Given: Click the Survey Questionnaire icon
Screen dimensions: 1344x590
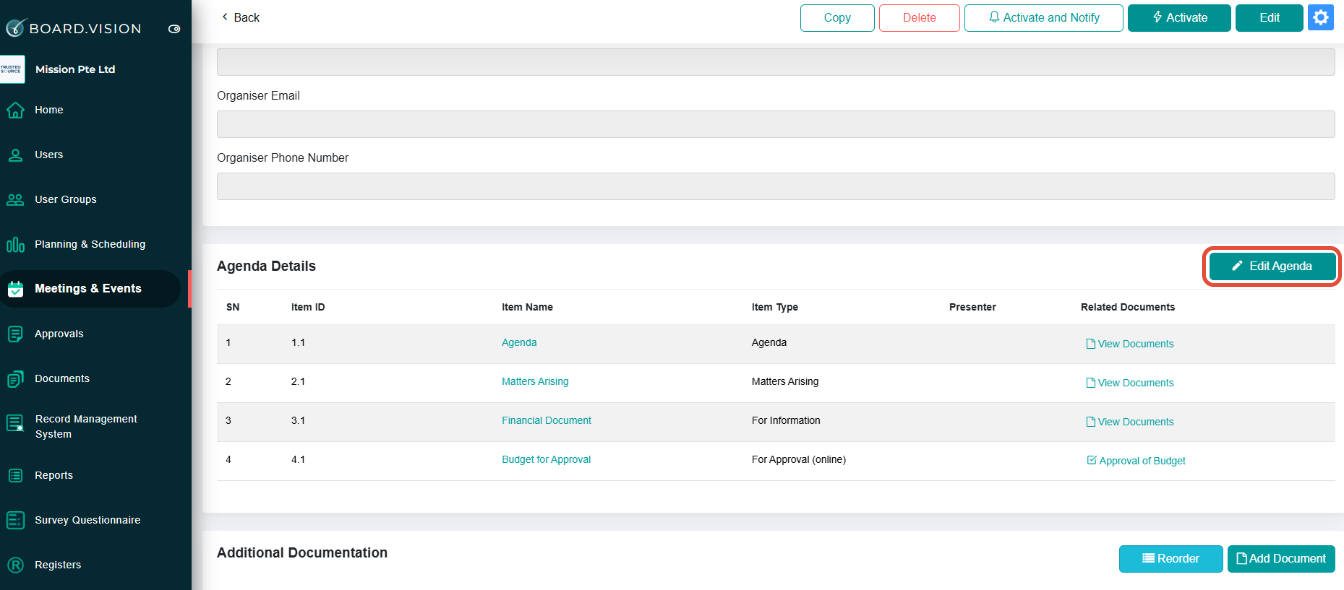Looking at the screenshot, I should [15, 520].
